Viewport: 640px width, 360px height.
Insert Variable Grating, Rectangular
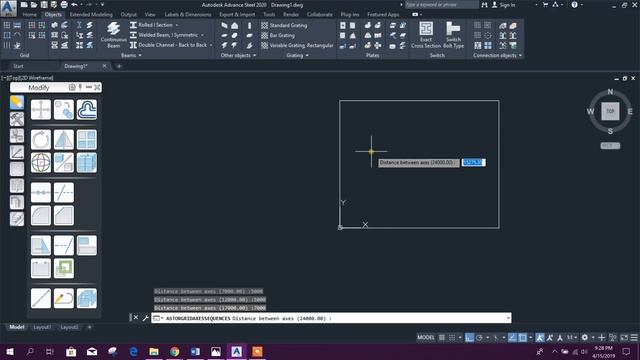(x=297, y=45)
